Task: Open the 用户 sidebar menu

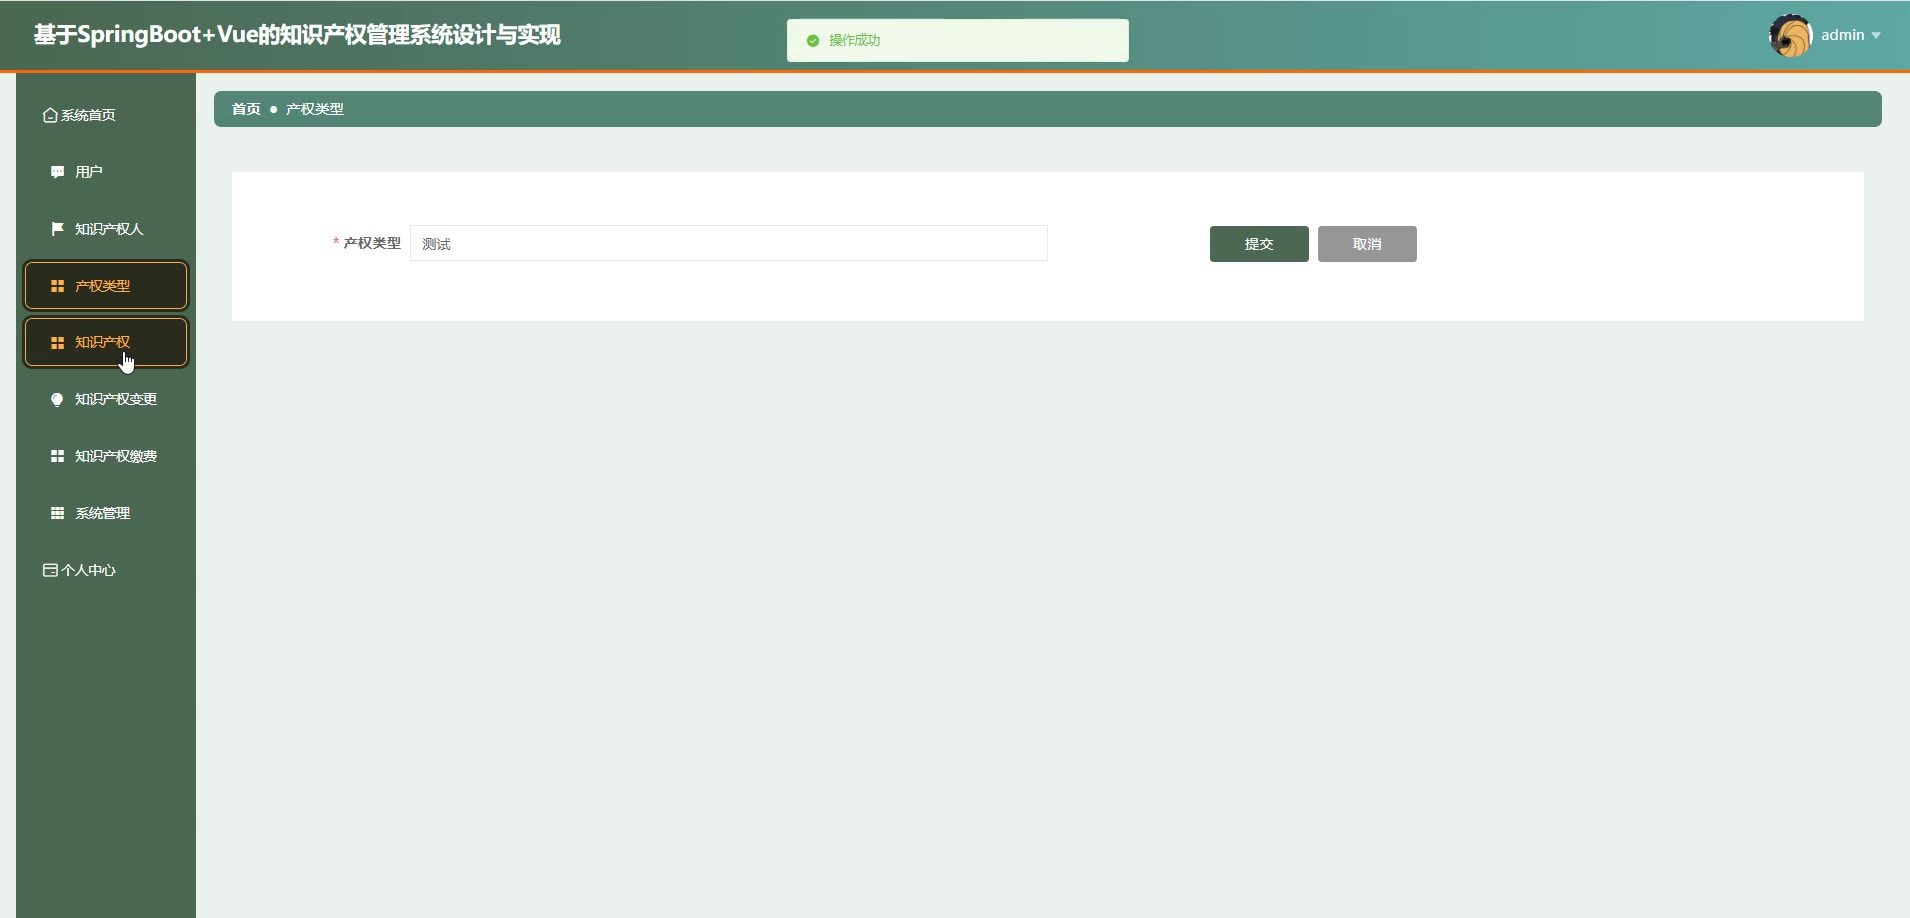Action: pos(106,172)
